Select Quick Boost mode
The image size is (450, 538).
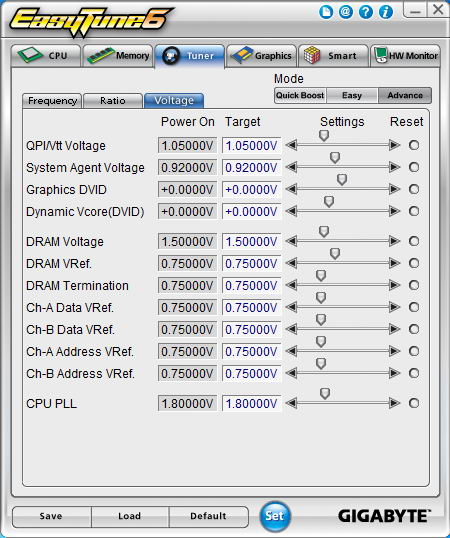[300, 95]
